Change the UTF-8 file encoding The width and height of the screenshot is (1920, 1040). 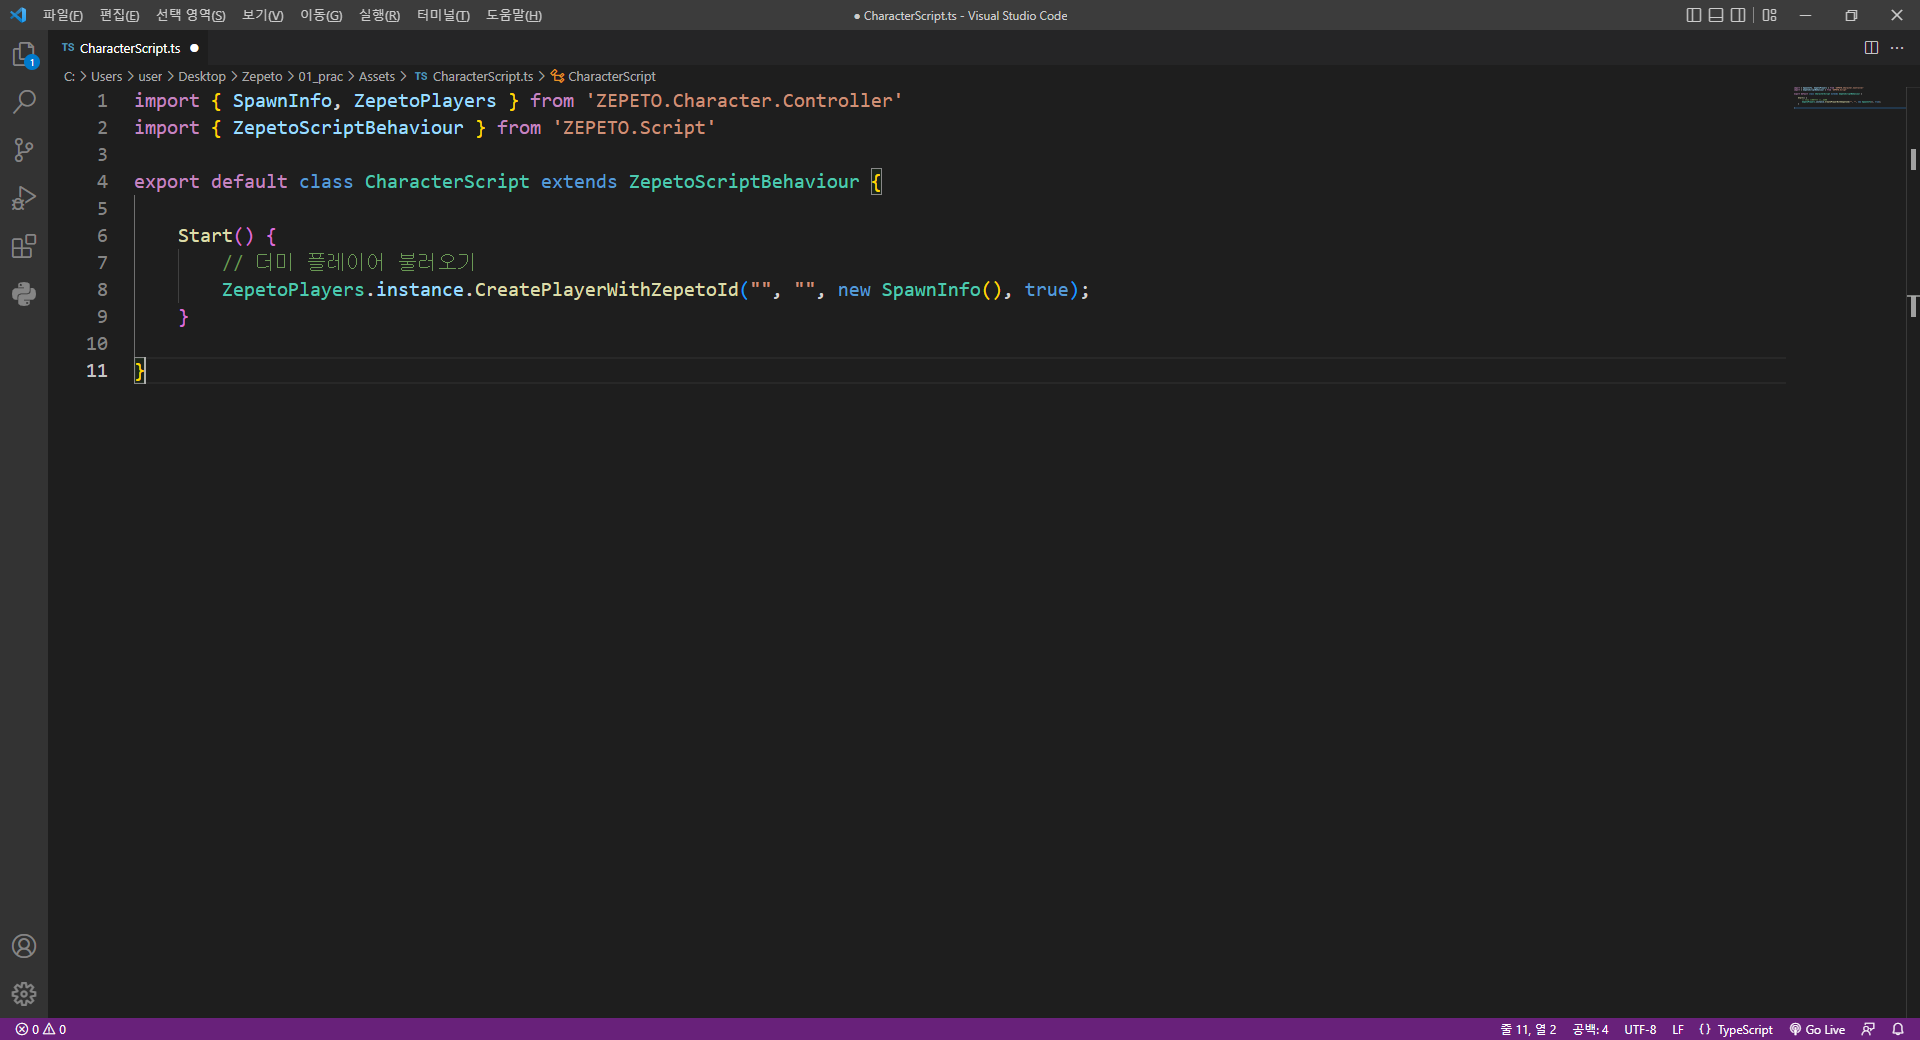click(1640, 1029)
